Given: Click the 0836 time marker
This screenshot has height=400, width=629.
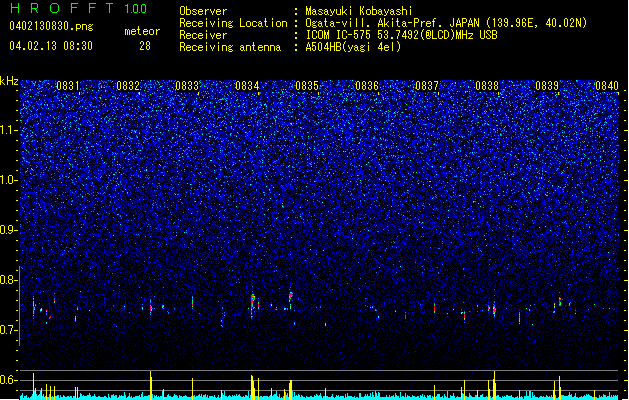Looking at the screenshot, I should (367, 85).
